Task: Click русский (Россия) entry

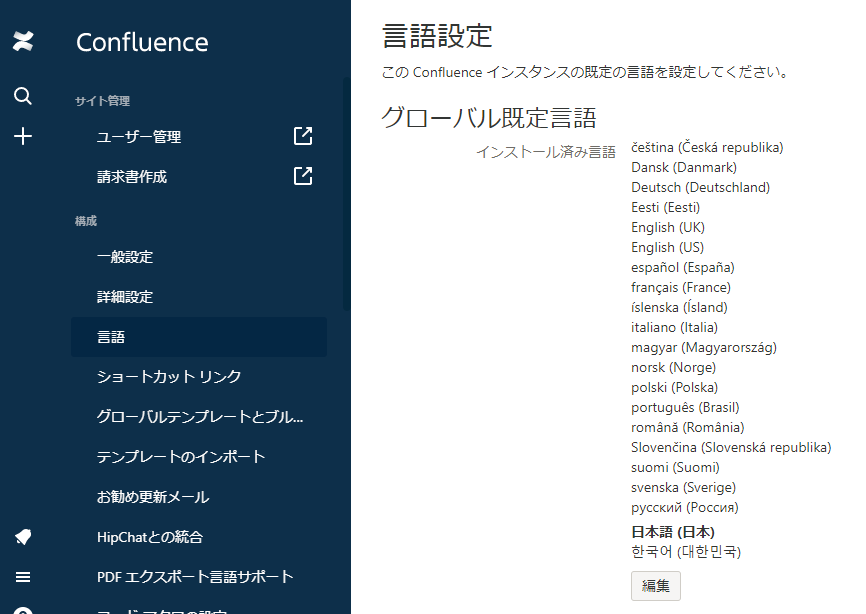Action: (685, 507)
